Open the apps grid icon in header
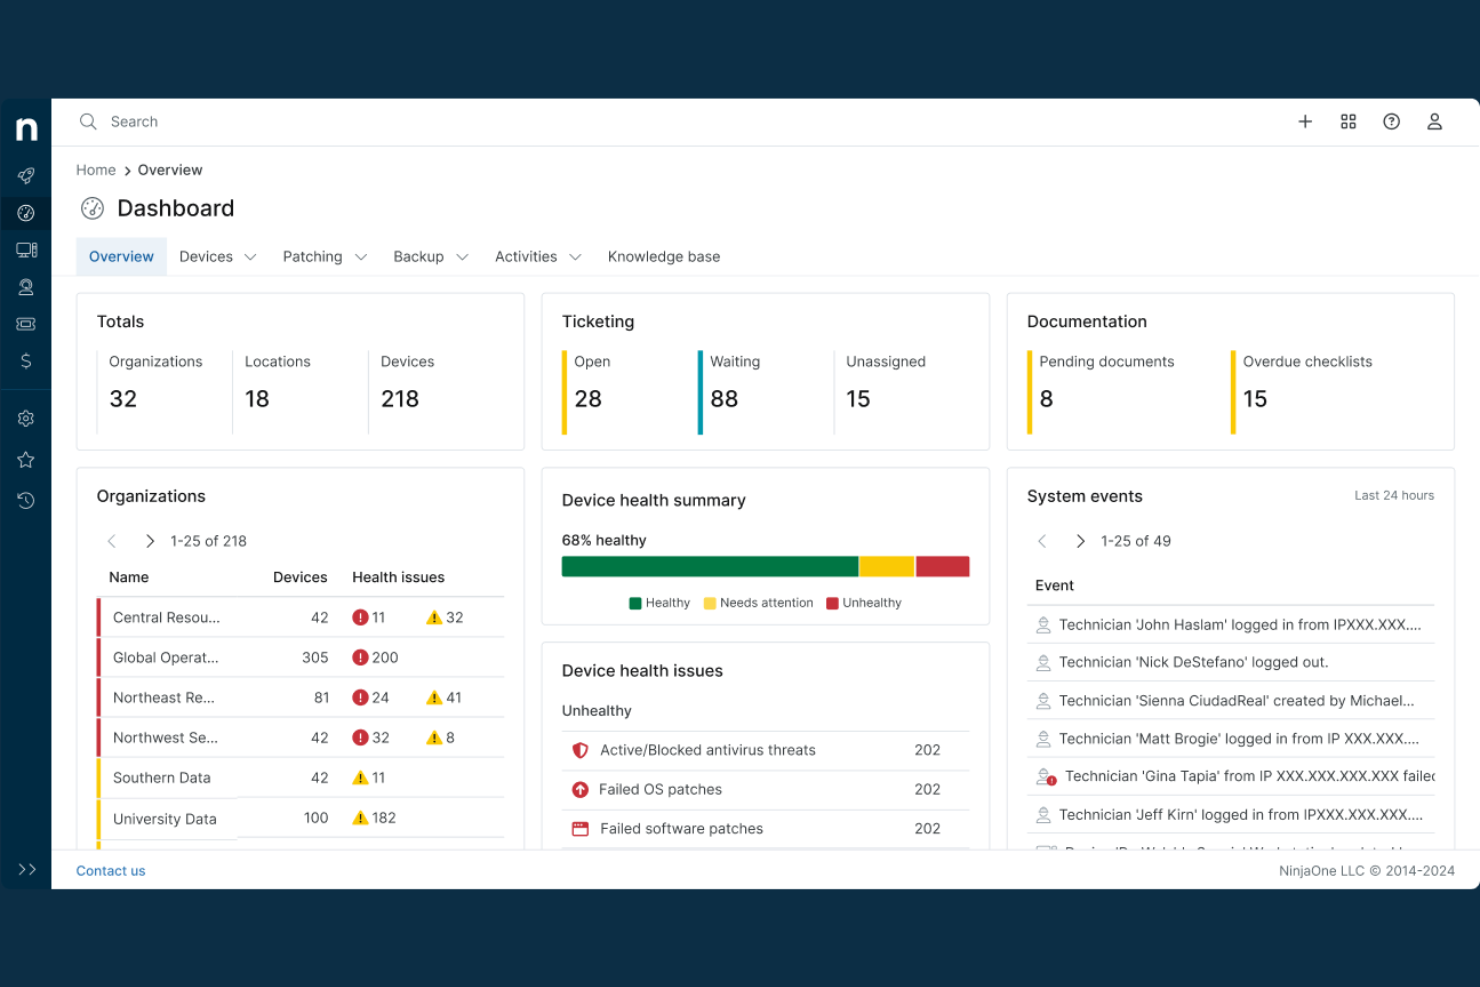This screenshot has width=1480, height=987. tap(1348, 121)
